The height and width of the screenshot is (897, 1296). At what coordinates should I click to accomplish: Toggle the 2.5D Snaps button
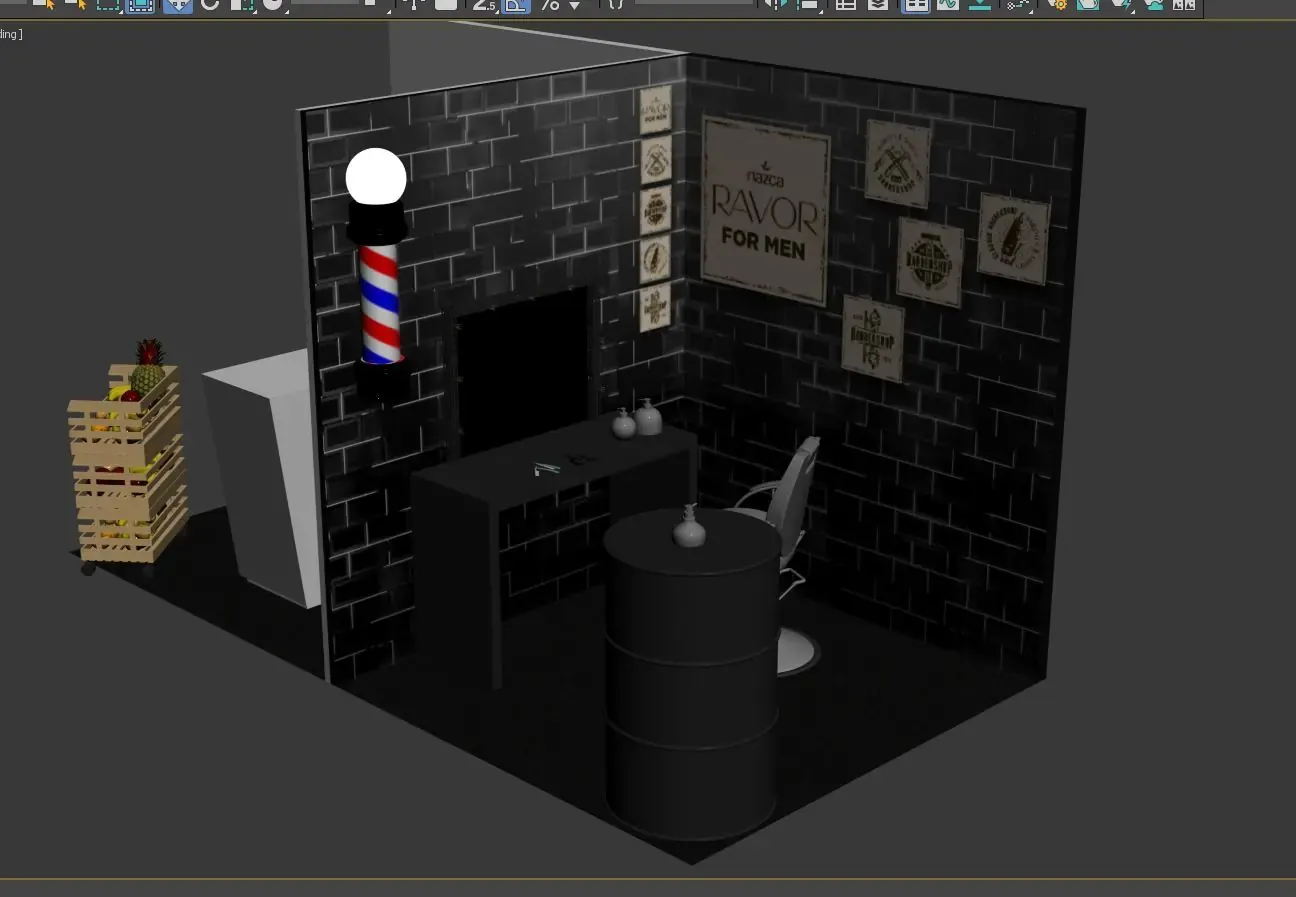(484, 5)
